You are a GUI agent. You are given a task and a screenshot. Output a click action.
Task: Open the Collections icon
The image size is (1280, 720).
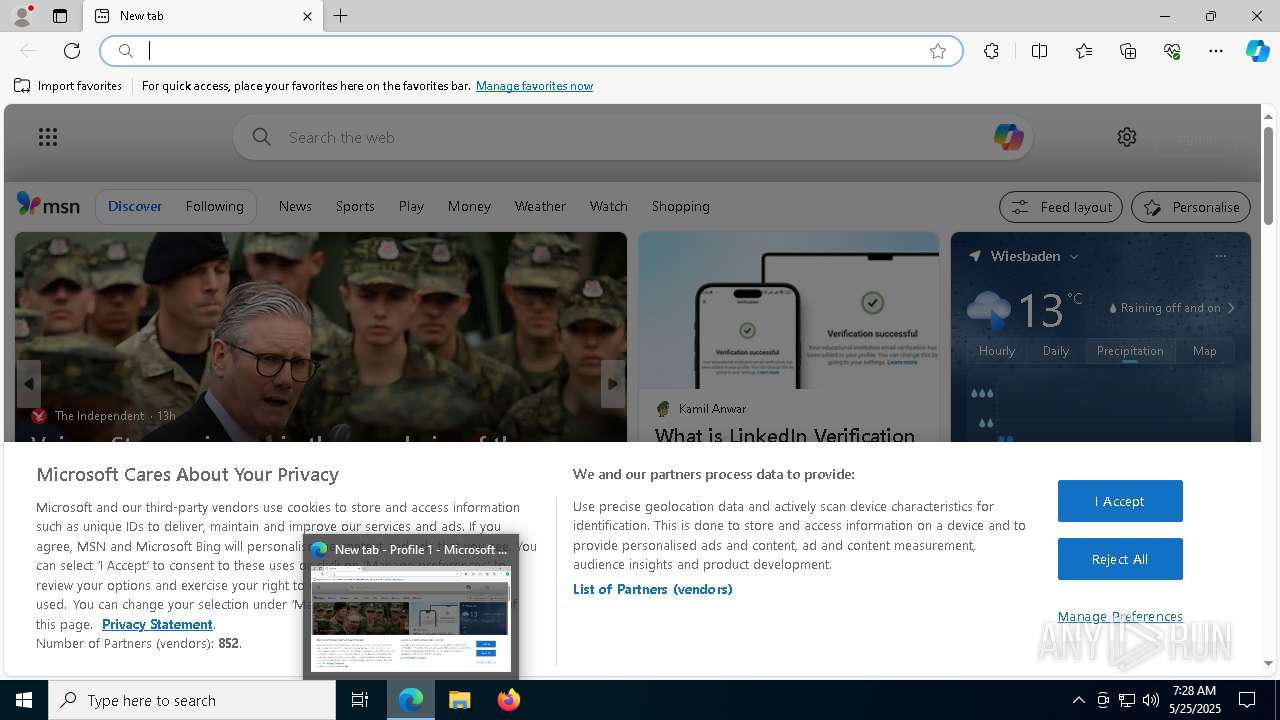pyautogui.click(x=1128, y=51)
